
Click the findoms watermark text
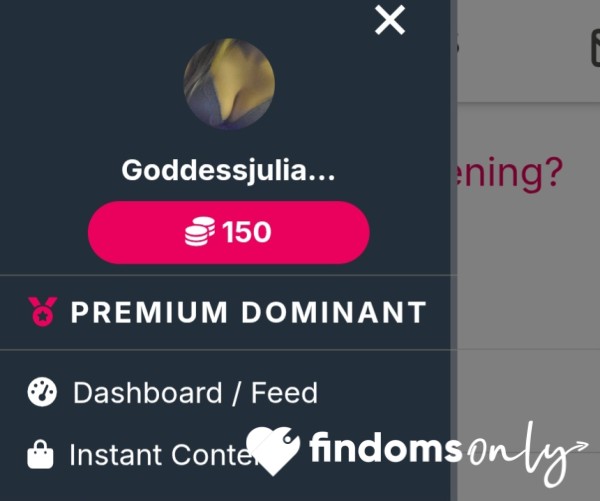coord(385,448)
